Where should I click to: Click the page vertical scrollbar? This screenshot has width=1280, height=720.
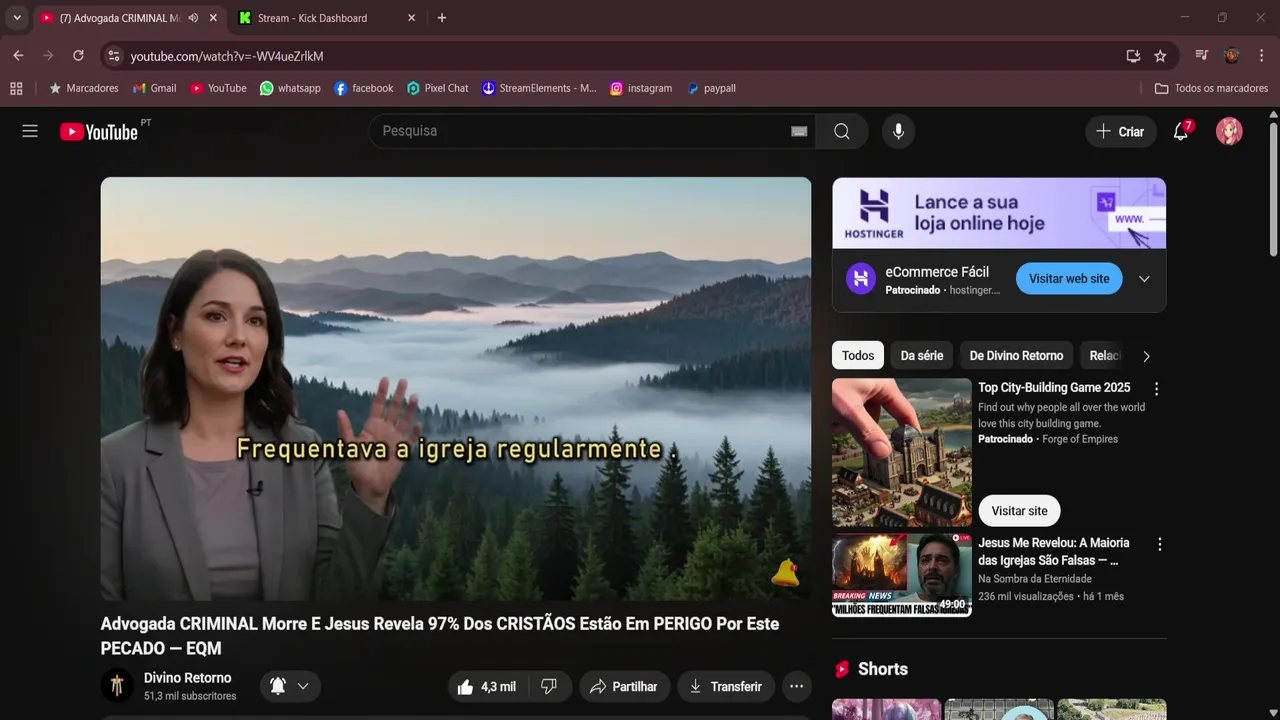coord(1273,190)
